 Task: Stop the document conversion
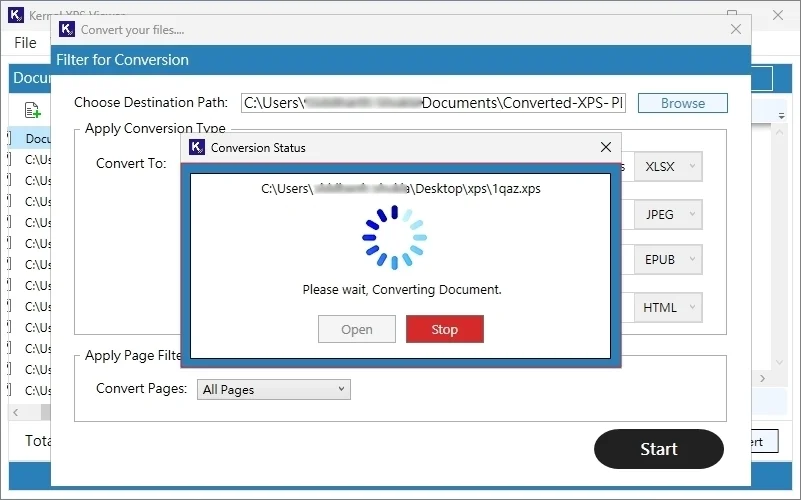point(444,329)
